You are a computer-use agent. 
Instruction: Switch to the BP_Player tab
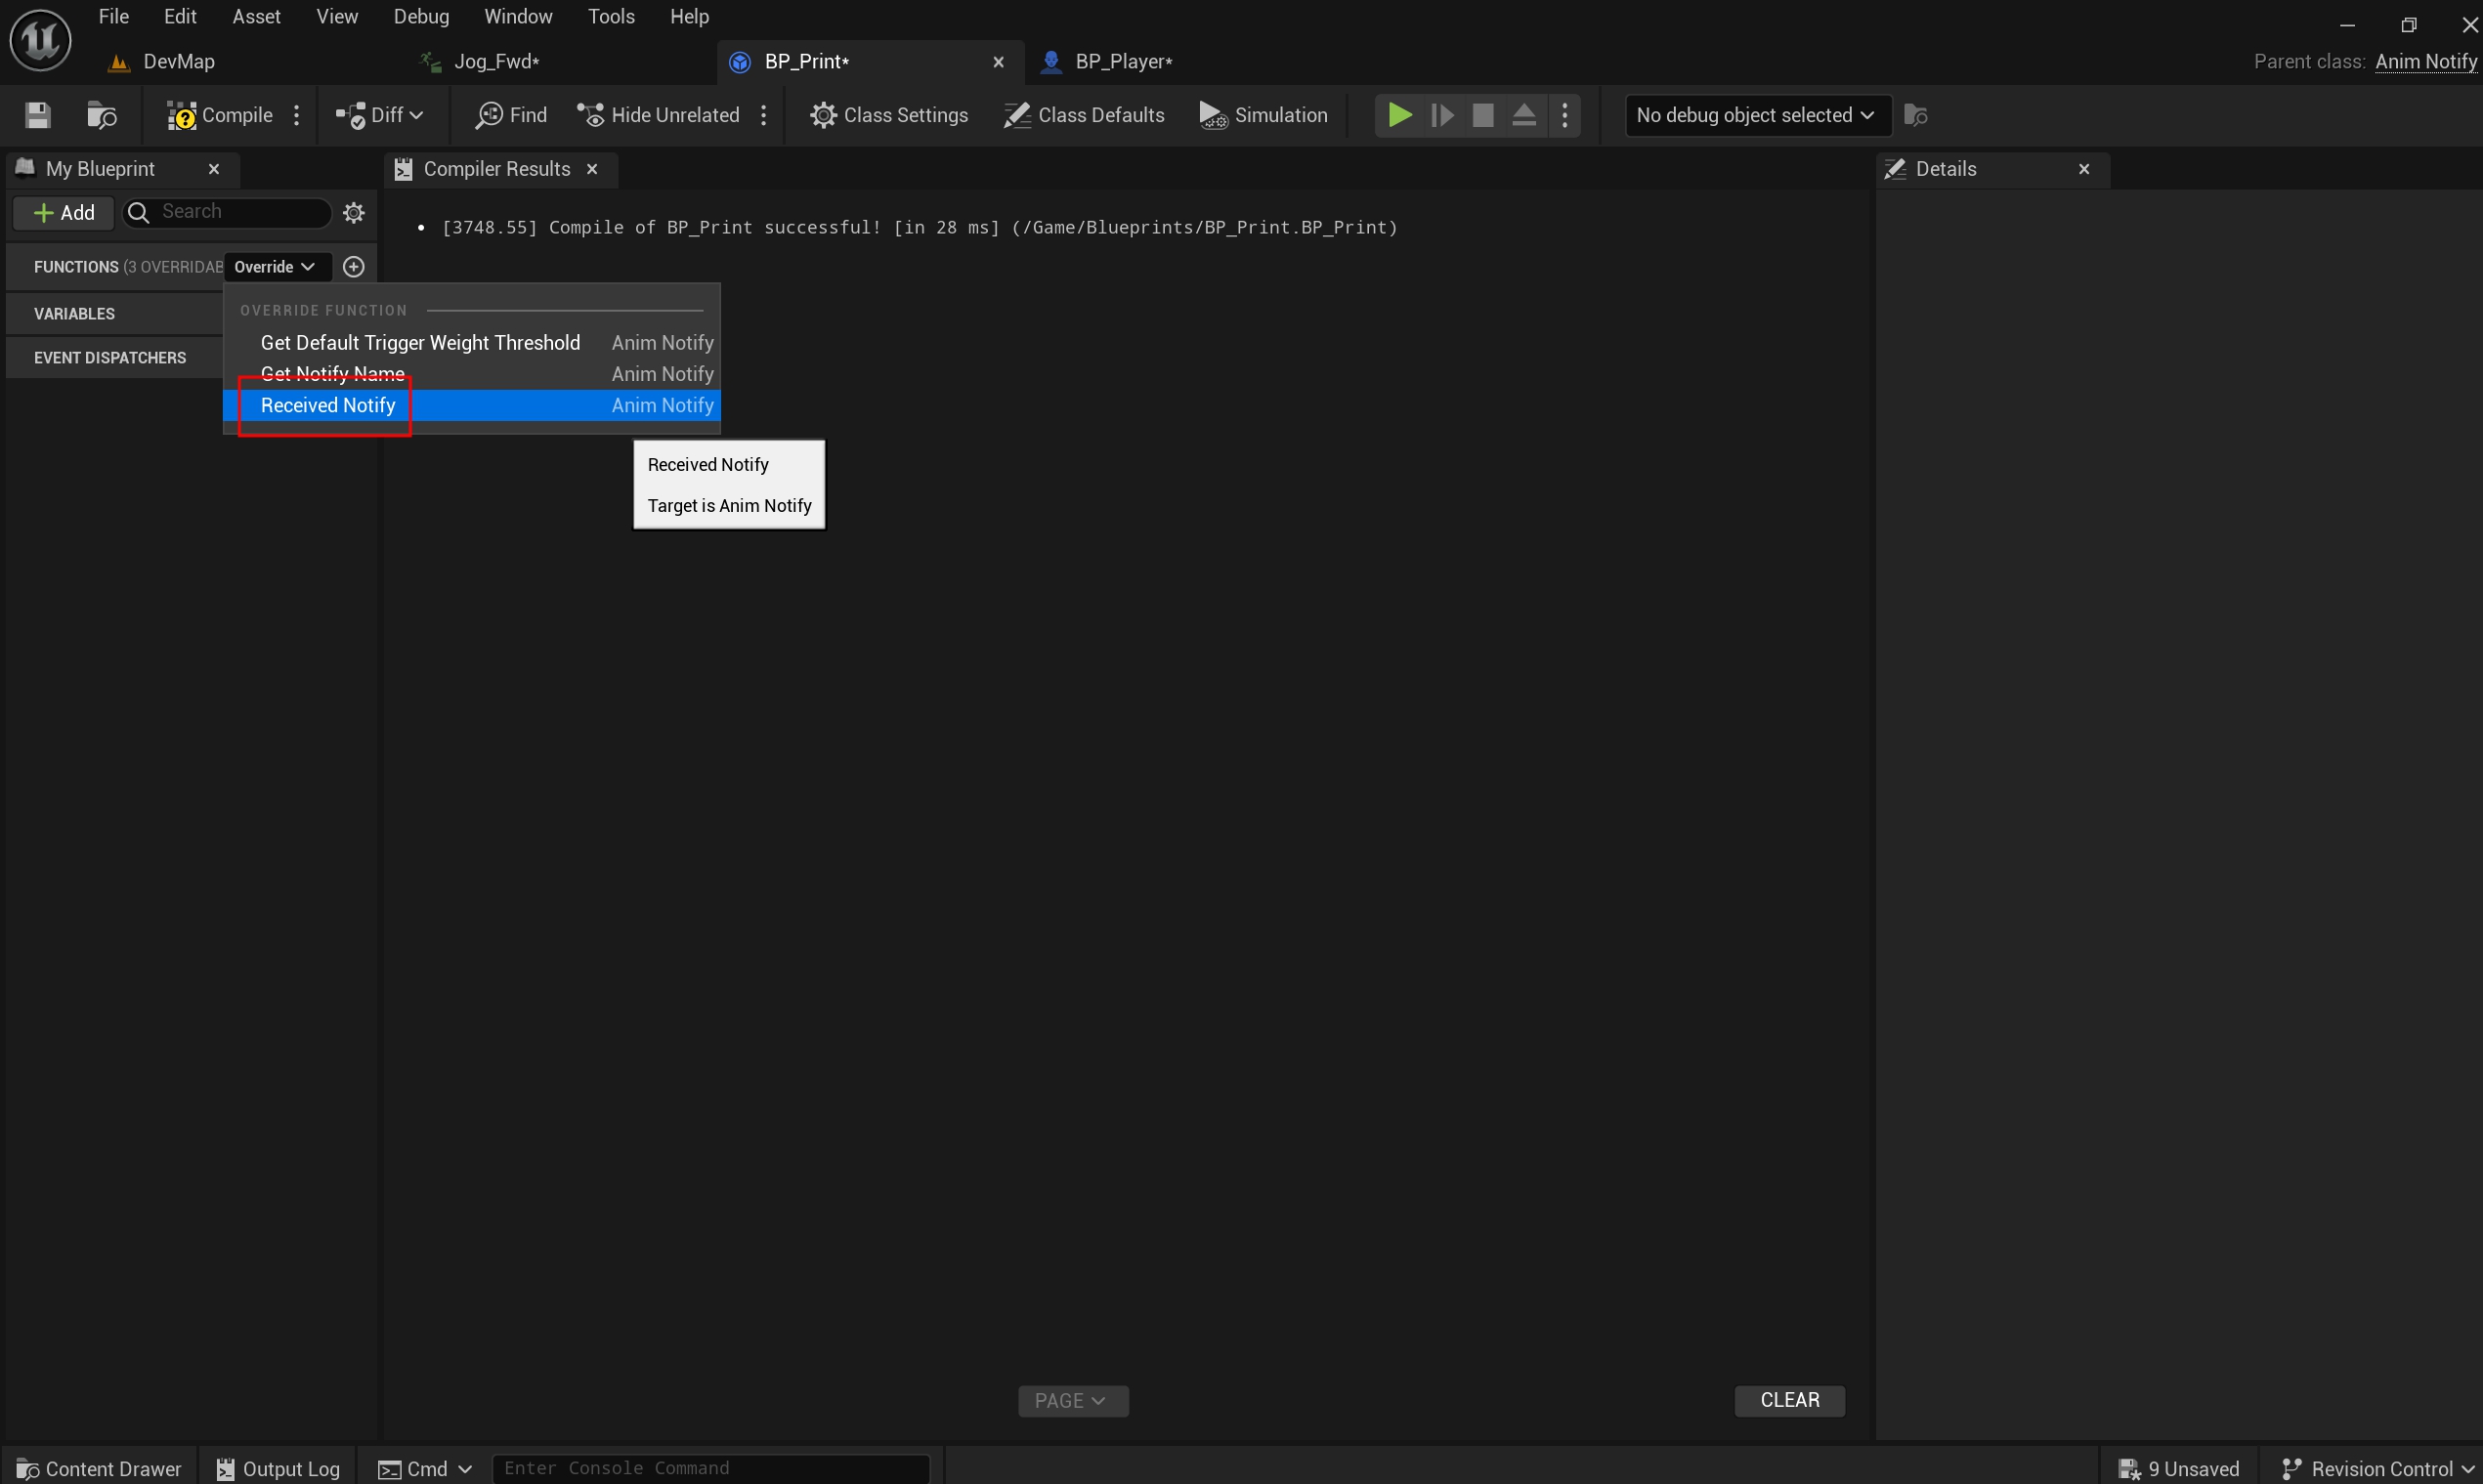click(1122, 62)
